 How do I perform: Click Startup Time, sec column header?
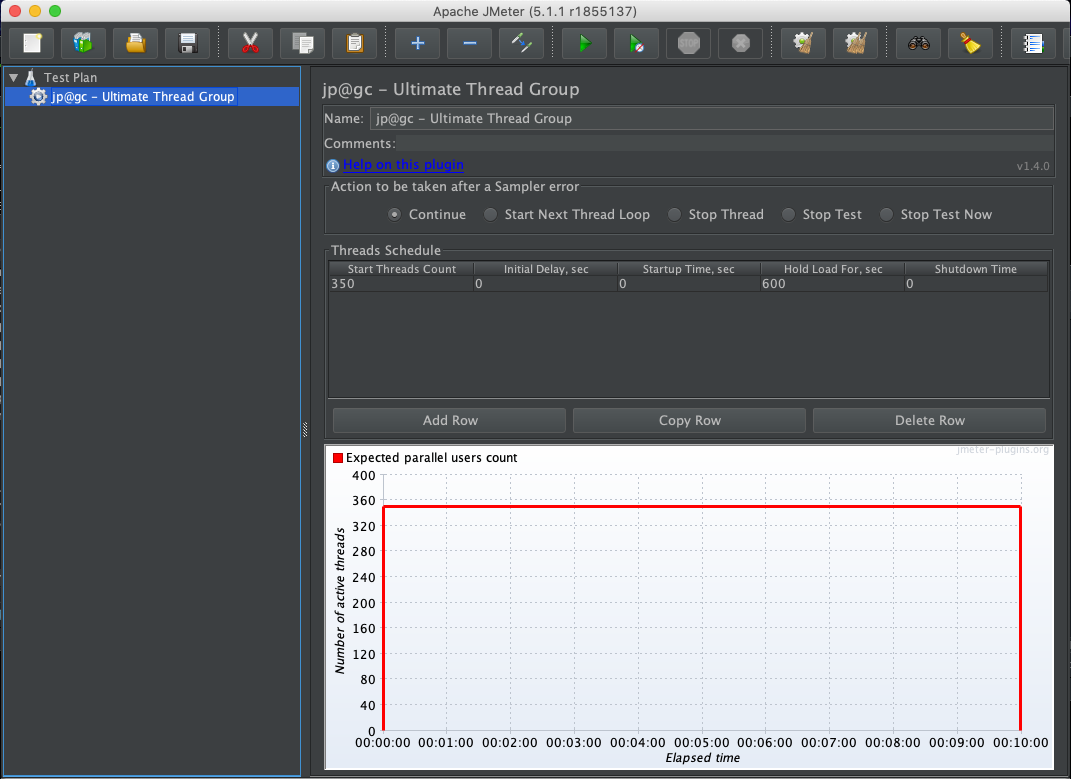point(688,269)
